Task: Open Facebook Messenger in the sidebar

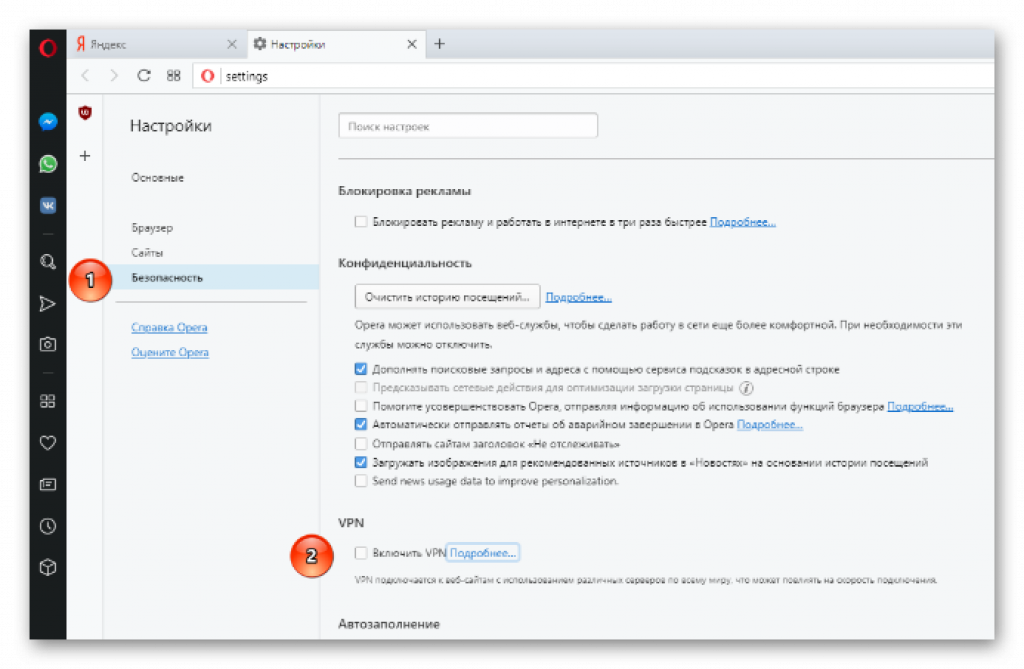Action: (47, 121)
